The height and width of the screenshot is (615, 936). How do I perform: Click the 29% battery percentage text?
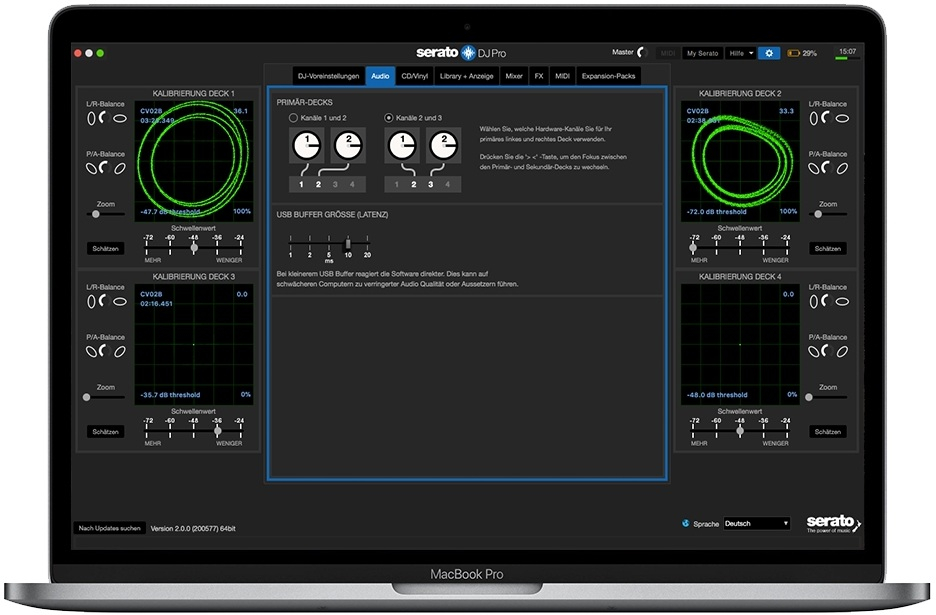click(x=809, y=53)
